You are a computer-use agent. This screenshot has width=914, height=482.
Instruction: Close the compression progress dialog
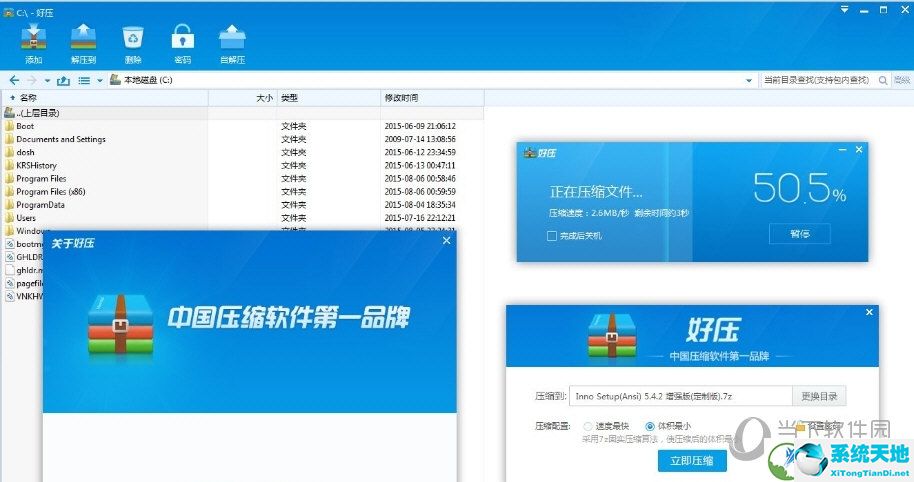pyautogui.click(x=859, y=150)
